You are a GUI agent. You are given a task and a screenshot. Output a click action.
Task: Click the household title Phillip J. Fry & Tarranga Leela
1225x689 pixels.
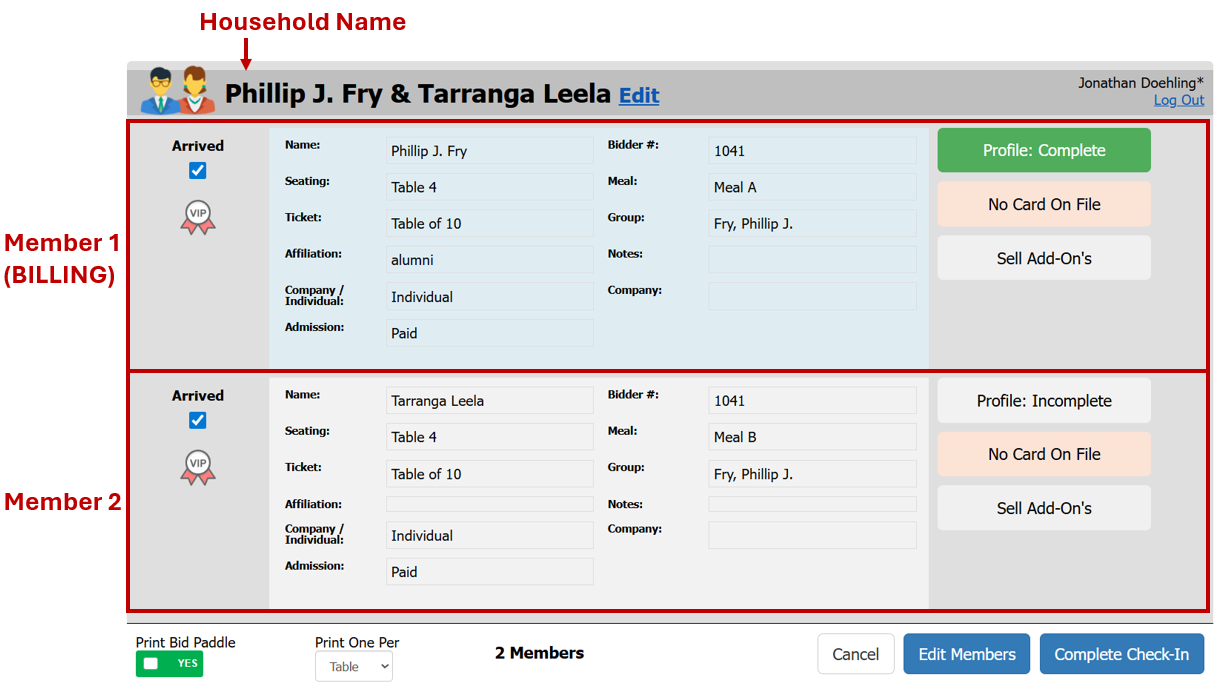418,94
